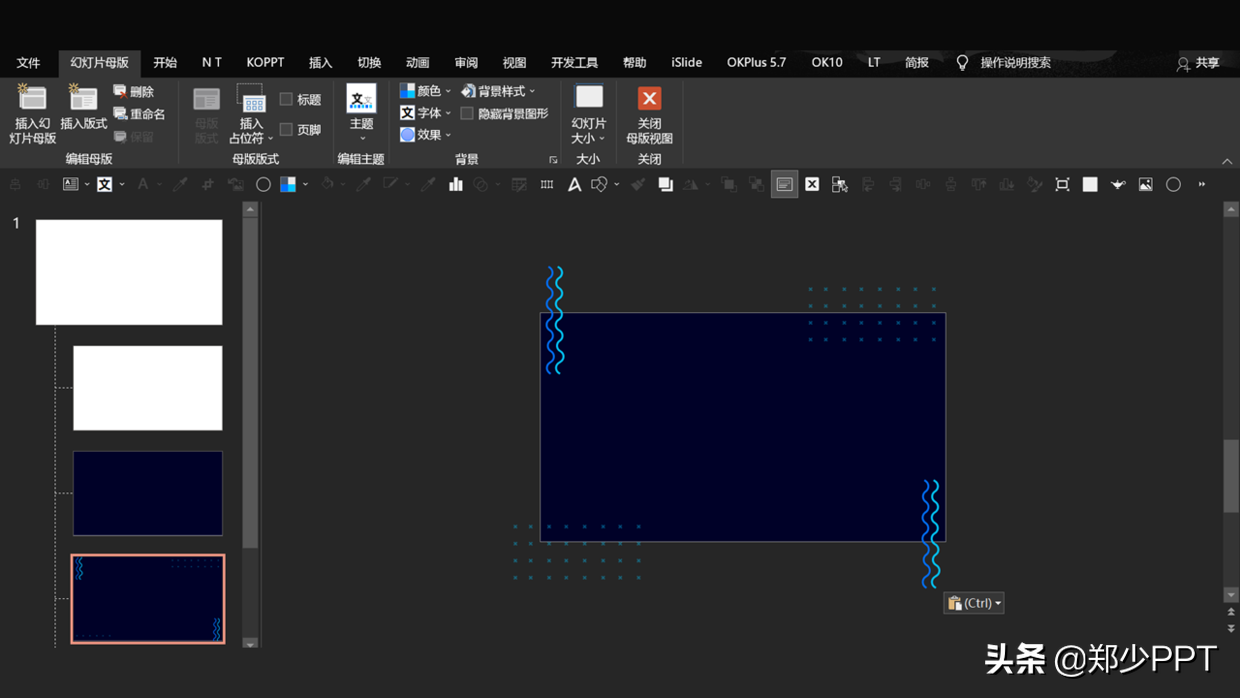Click the large letter A text icon
Image resolution: width=1240 pixels, height=698 pixels.
tap(574, 184)
